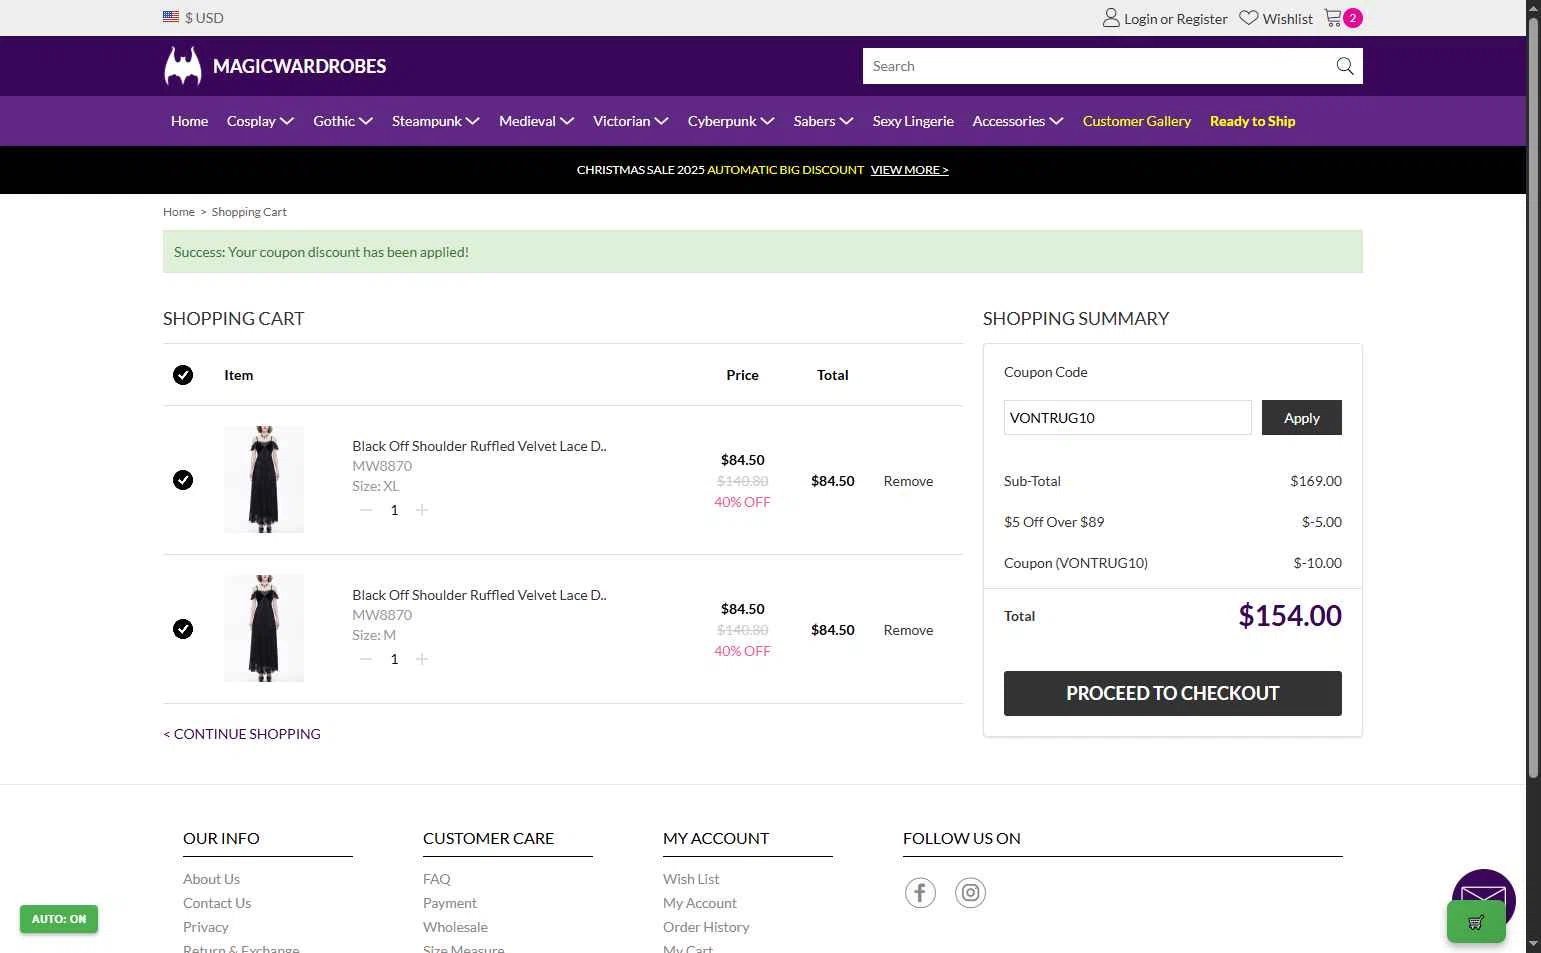Click the Coupon (VONTRUG10) summary row label
1541x953 pixels.
[x=1076, y=563]
